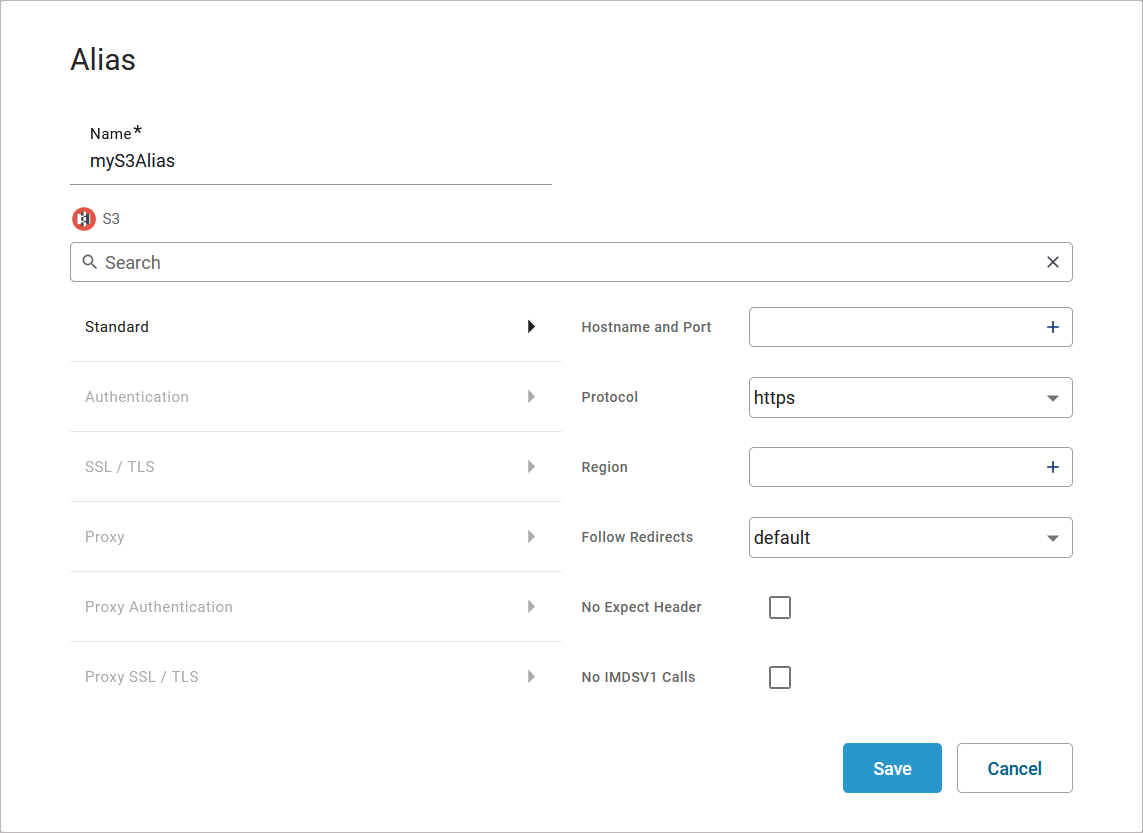The image size is (1143, 833).
Task: Click the arrow beside Proxy SSL / TLS
Action: tap(531, 677)
